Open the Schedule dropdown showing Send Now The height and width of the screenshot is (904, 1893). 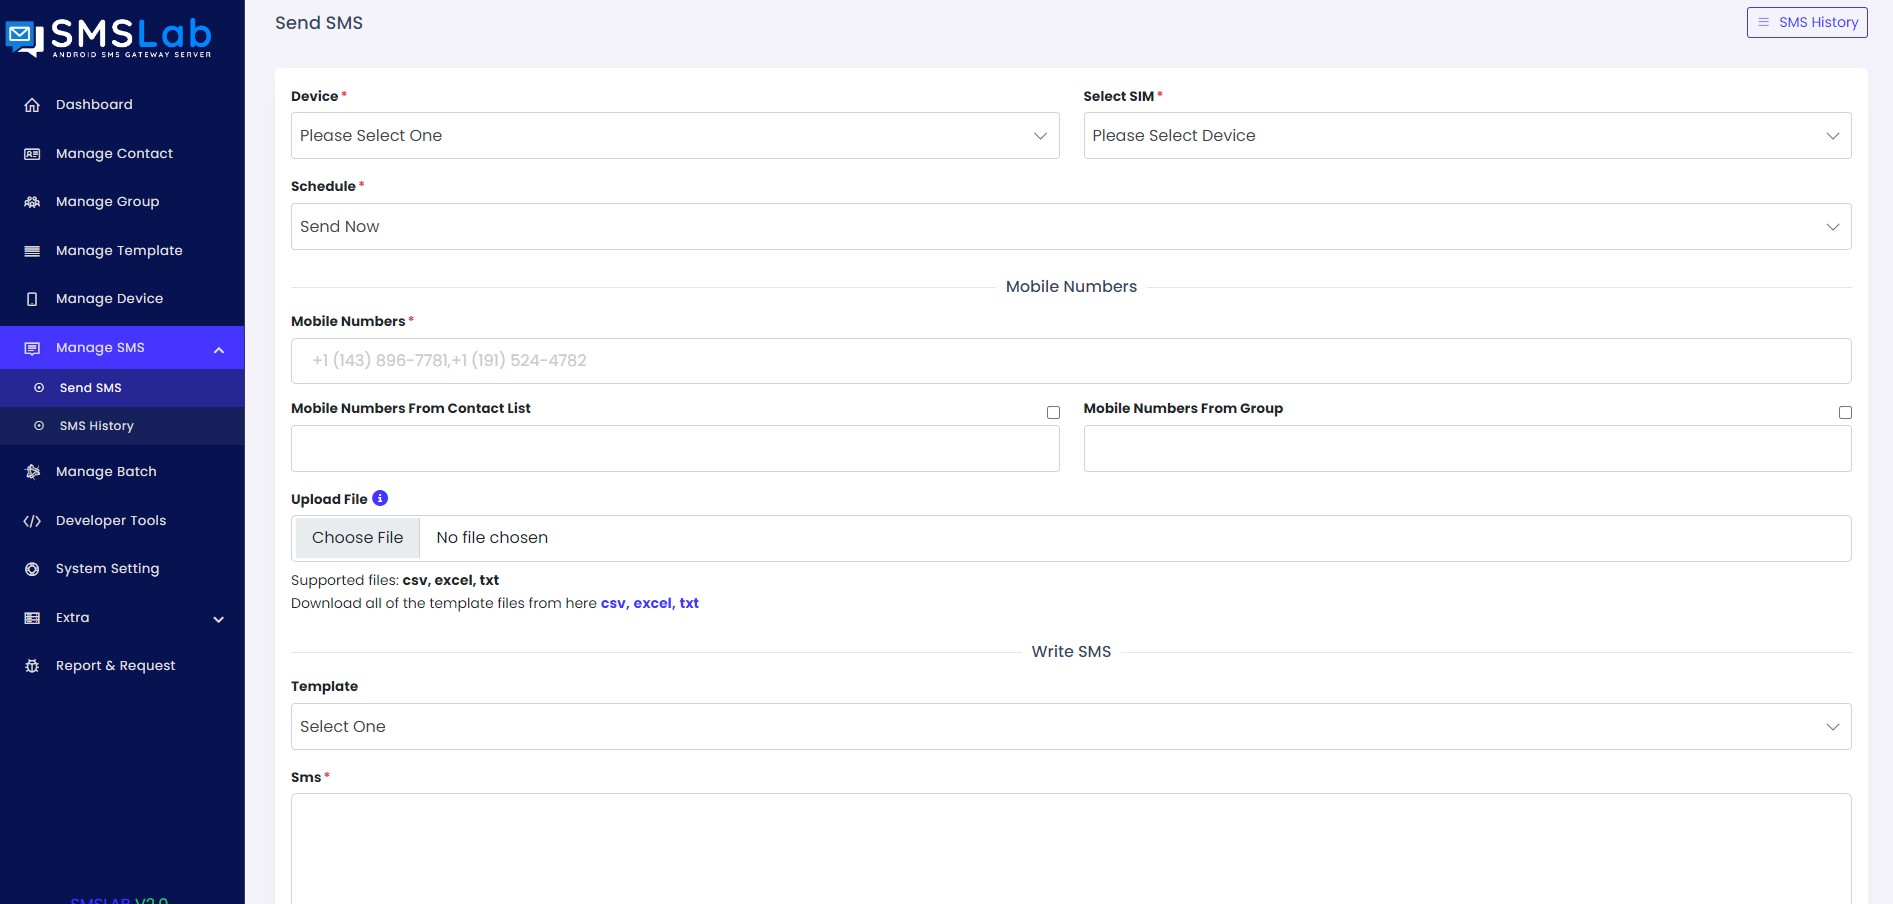(x=1070, y=227)
